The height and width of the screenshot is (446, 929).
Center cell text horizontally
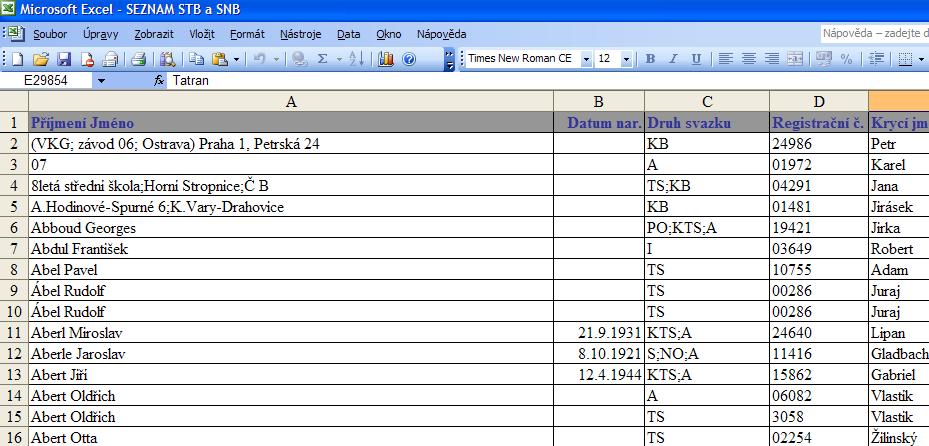(x=749, y=59)
